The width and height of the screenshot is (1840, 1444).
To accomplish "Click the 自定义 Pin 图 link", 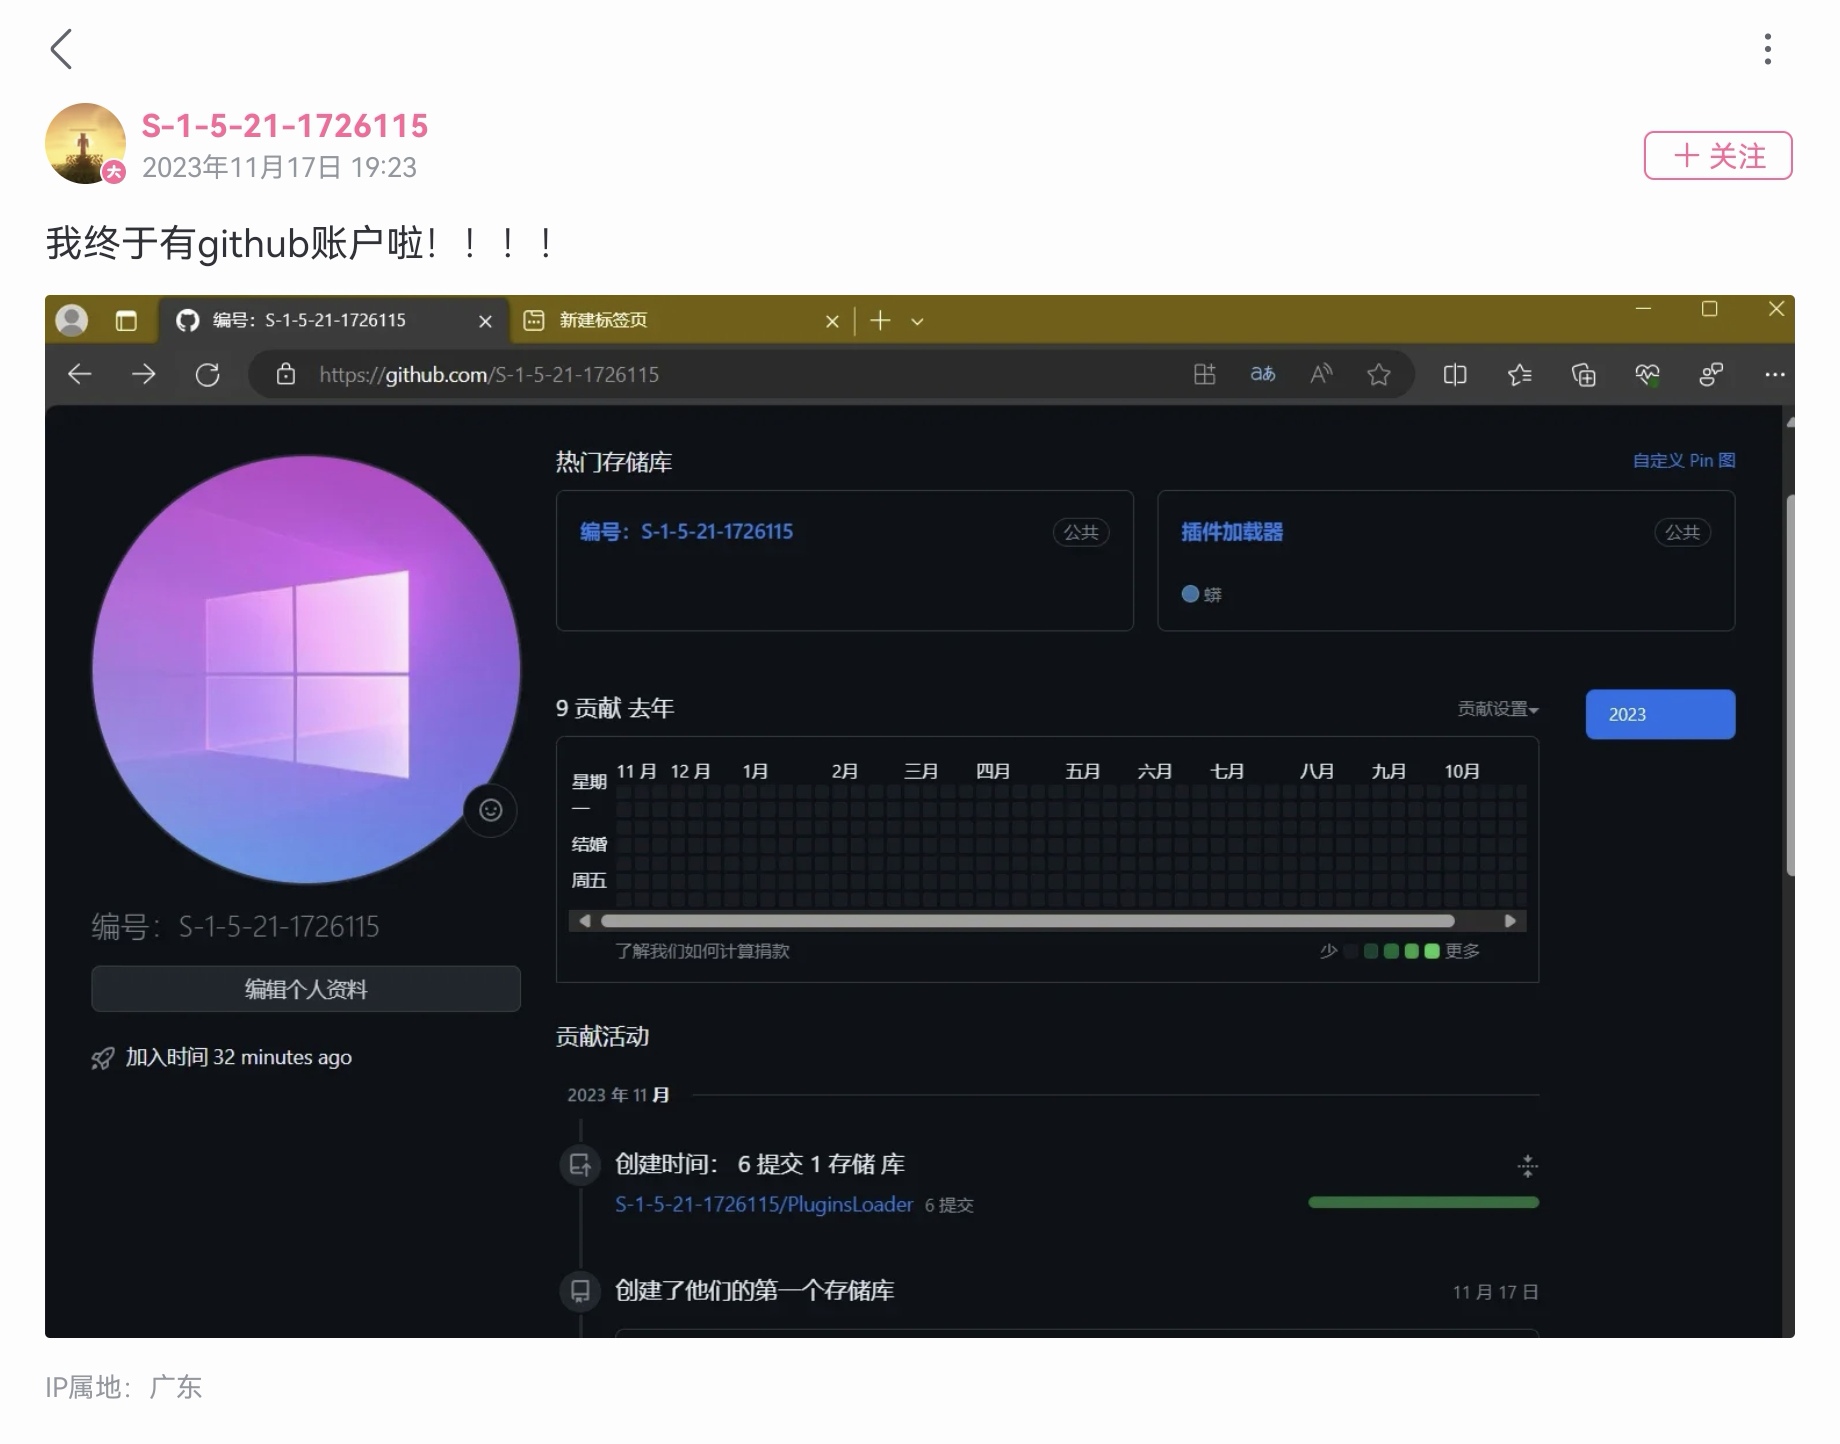I will 1684,460.
